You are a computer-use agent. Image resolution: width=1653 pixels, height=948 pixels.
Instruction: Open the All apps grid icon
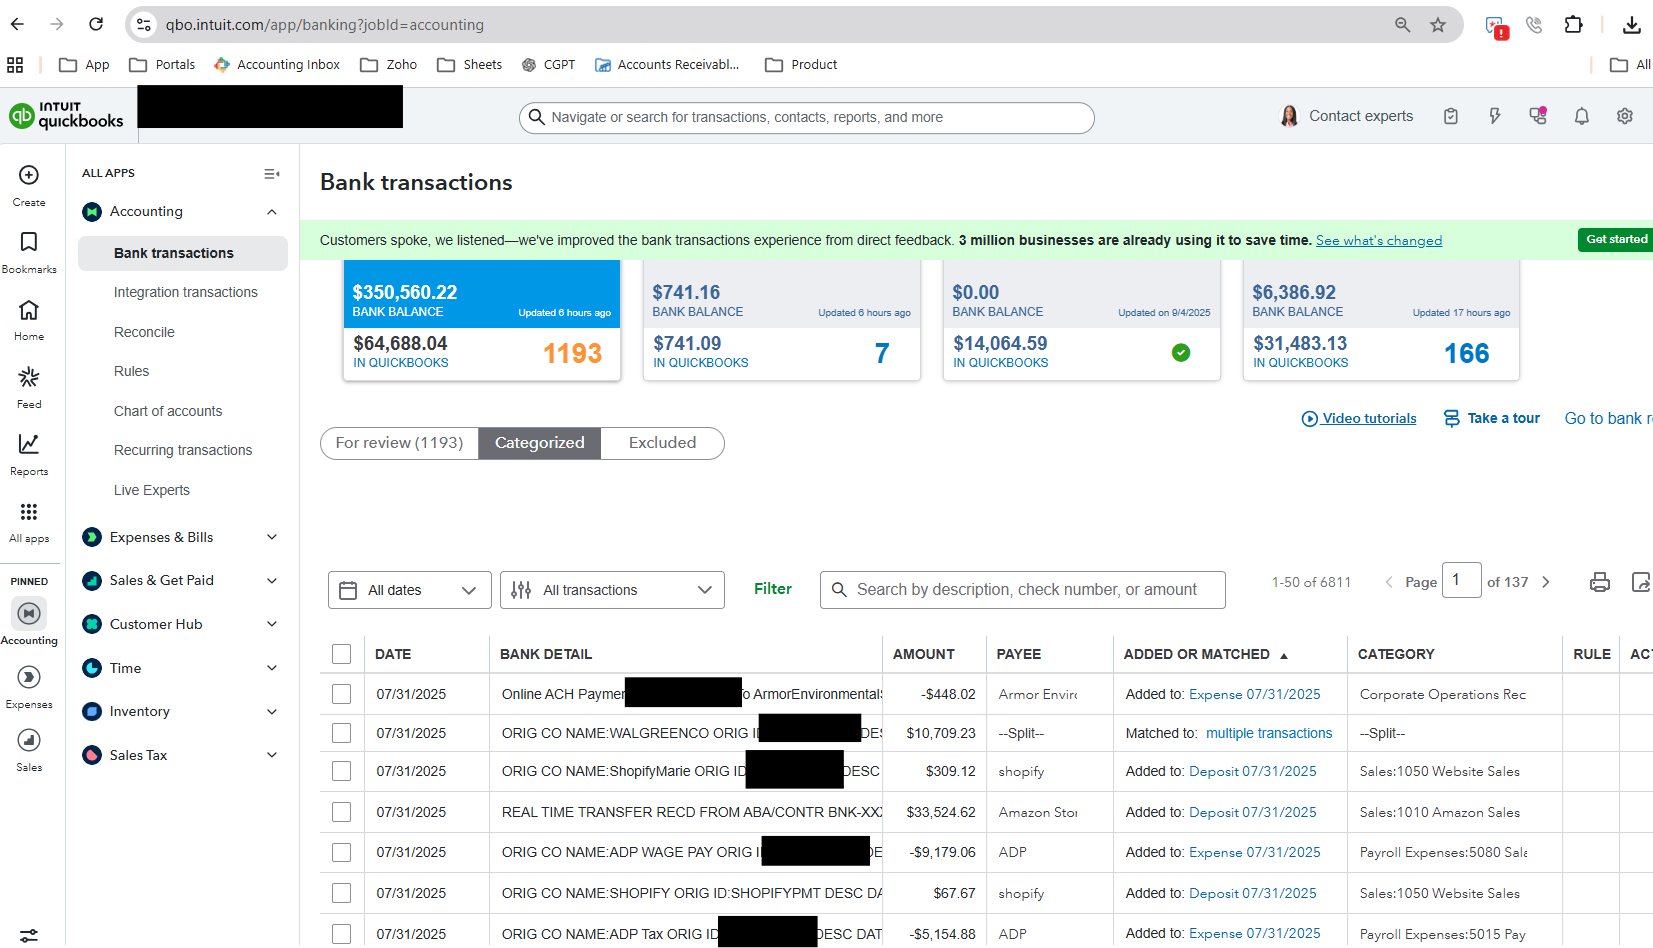(29, 512)
